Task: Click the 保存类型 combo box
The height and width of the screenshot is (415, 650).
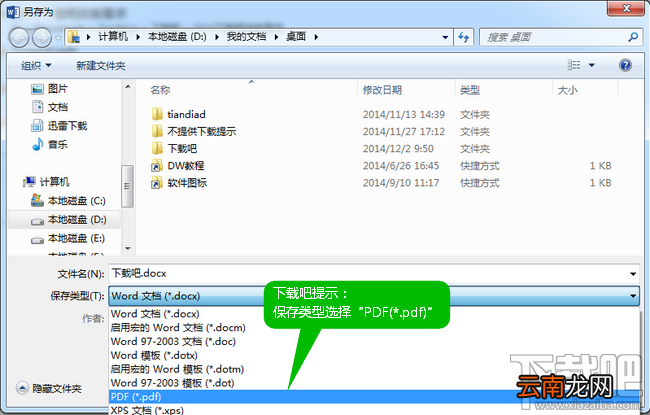Action: tap(374, 296)
